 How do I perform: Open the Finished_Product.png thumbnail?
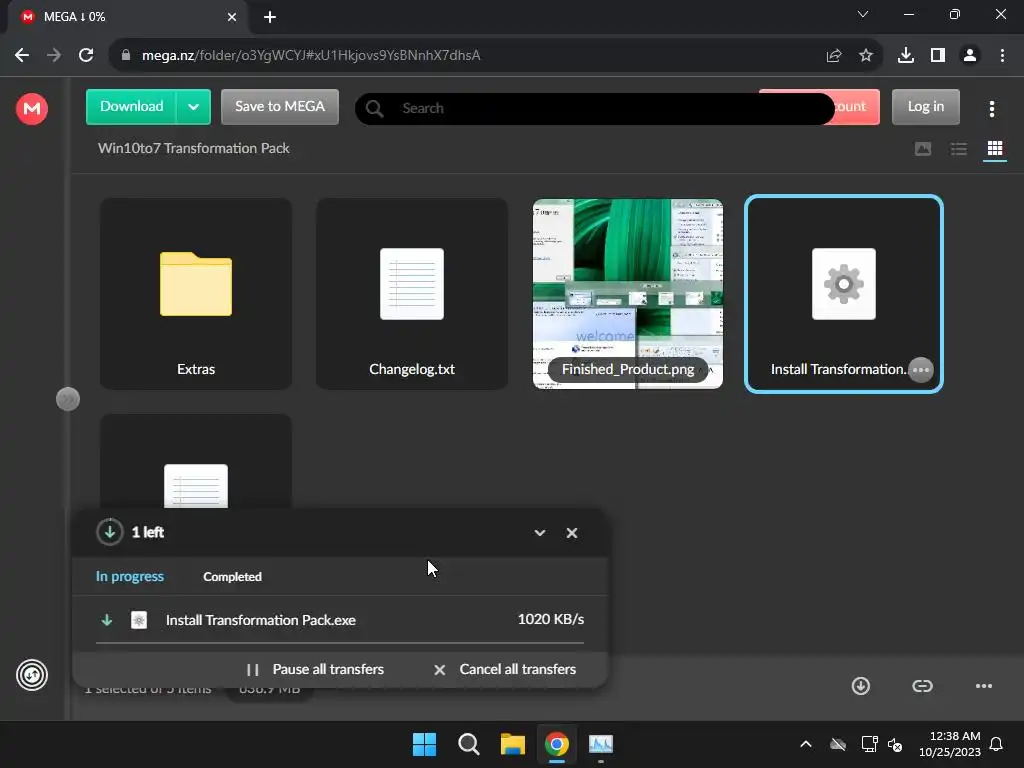628,294
